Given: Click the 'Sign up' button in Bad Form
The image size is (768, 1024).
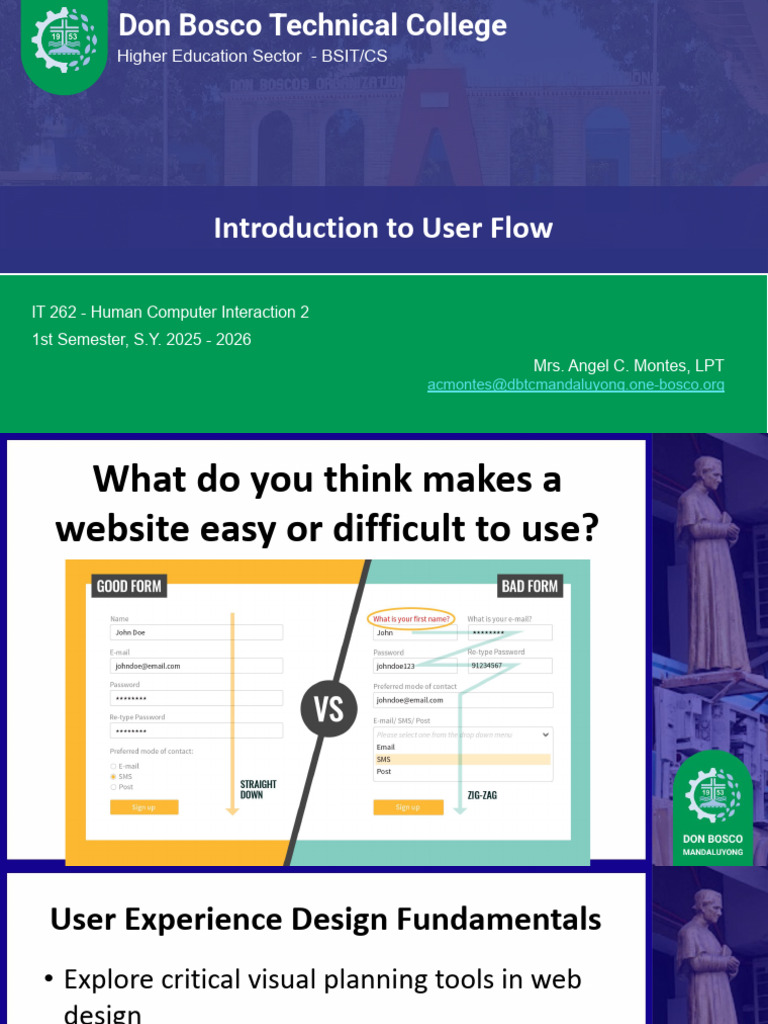Looking at the screenshot, I should [408, 807].
